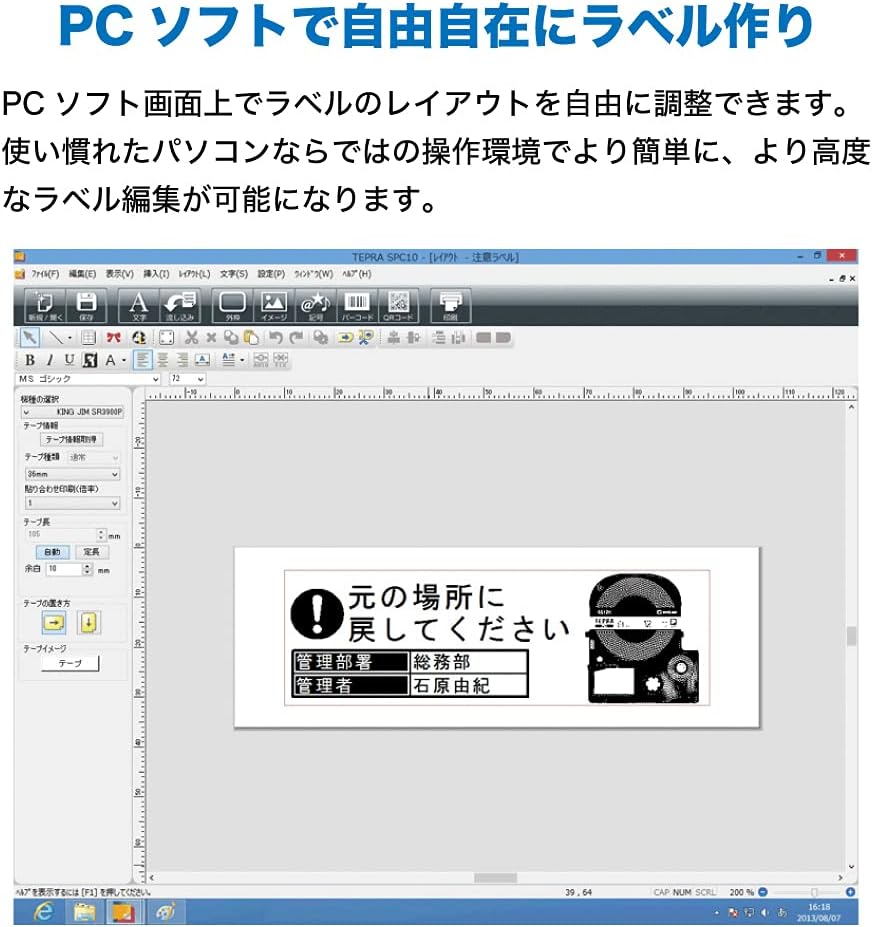Click the 保存 (save) floppy icon
This screenshot has height=927, width=872.
[x=86, y=305]
